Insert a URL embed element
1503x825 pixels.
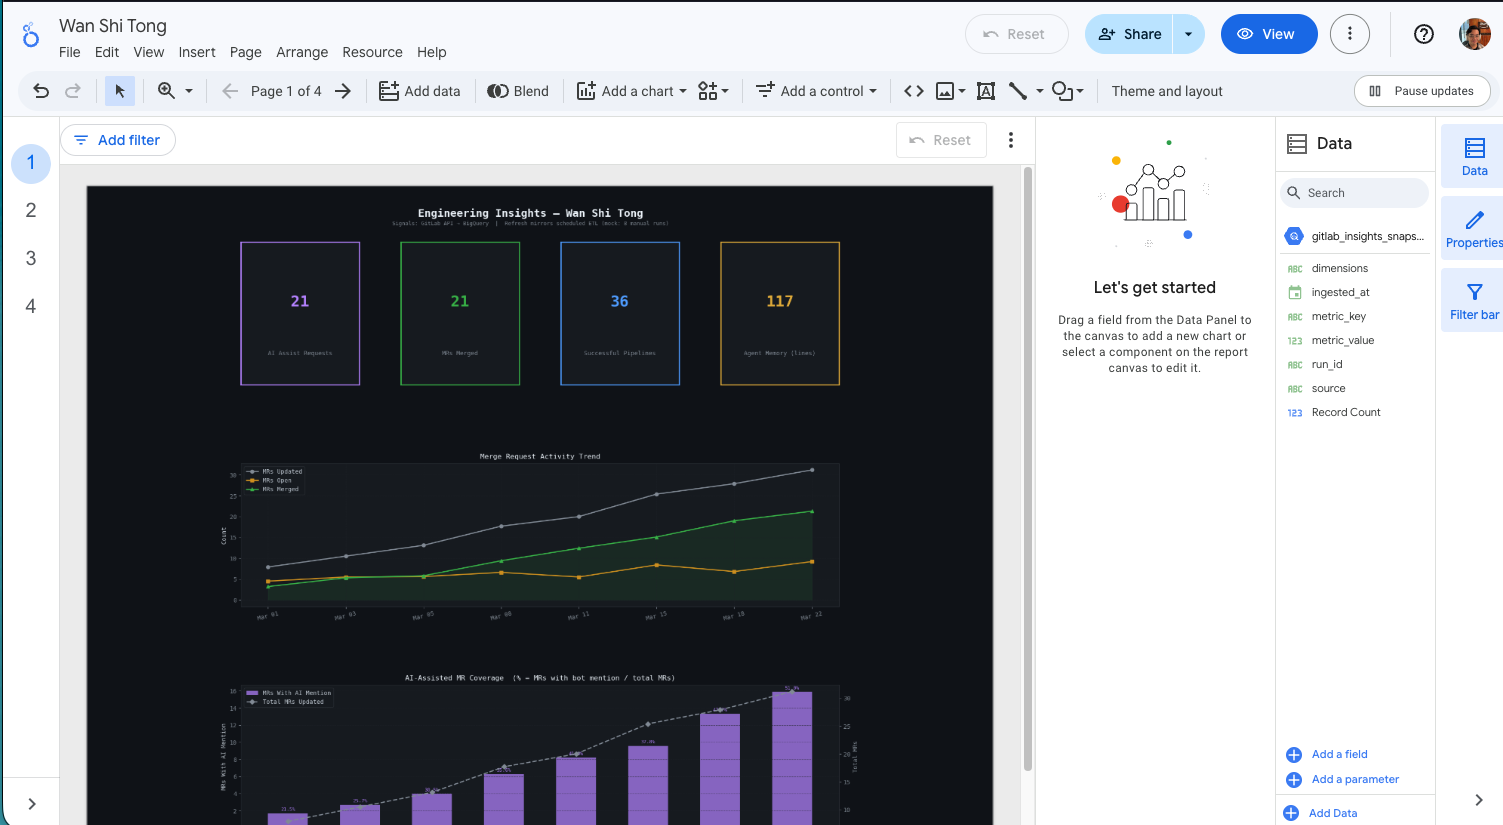pyautogui.click(x=914, y=91)
